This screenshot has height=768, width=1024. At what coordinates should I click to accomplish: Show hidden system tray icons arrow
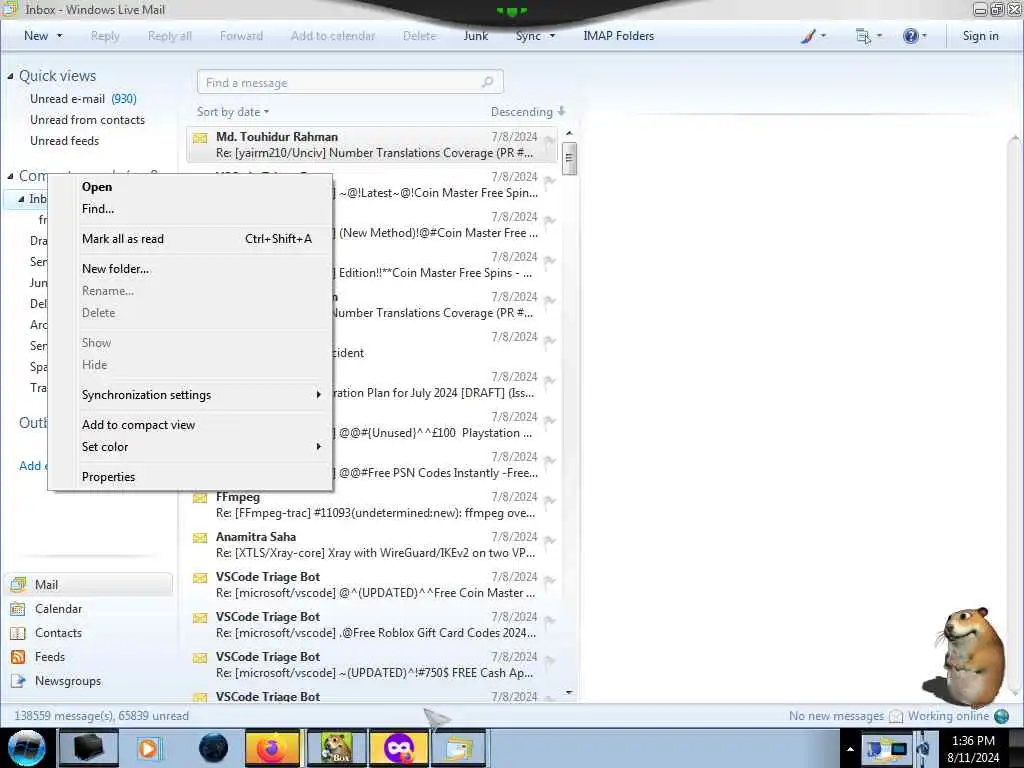pos(850,749)
